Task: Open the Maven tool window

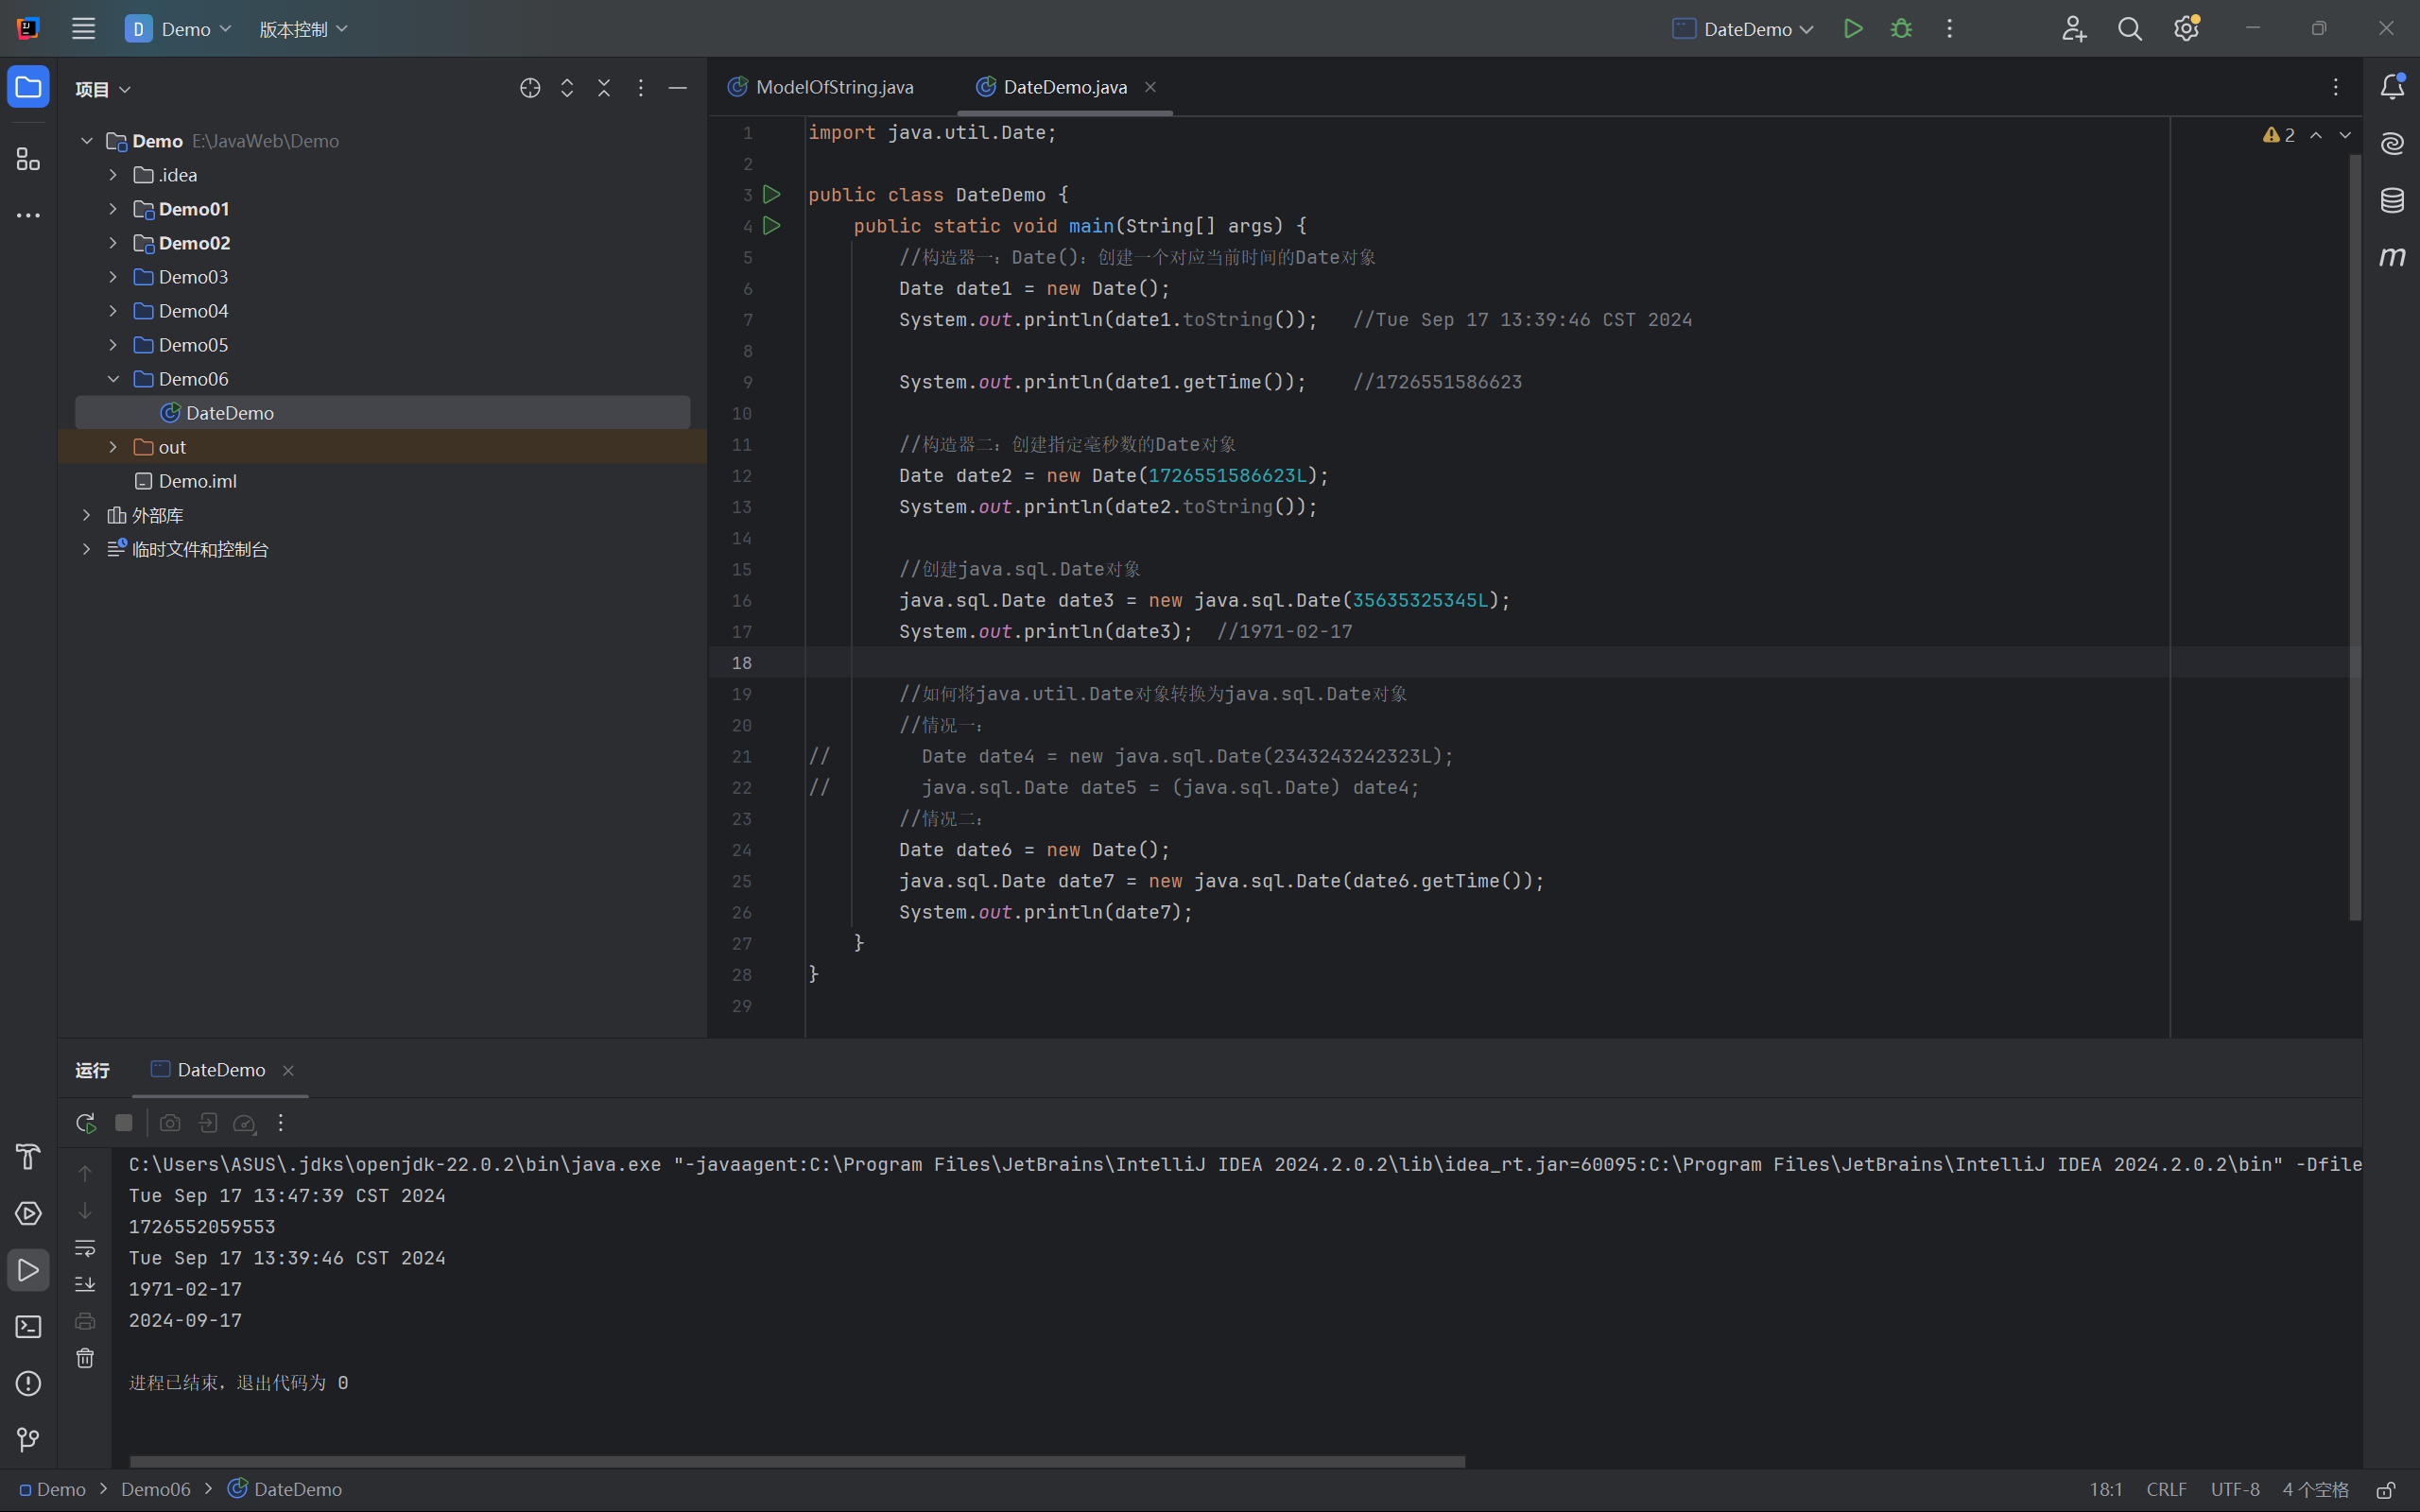Action: (x=2392, y=257)
